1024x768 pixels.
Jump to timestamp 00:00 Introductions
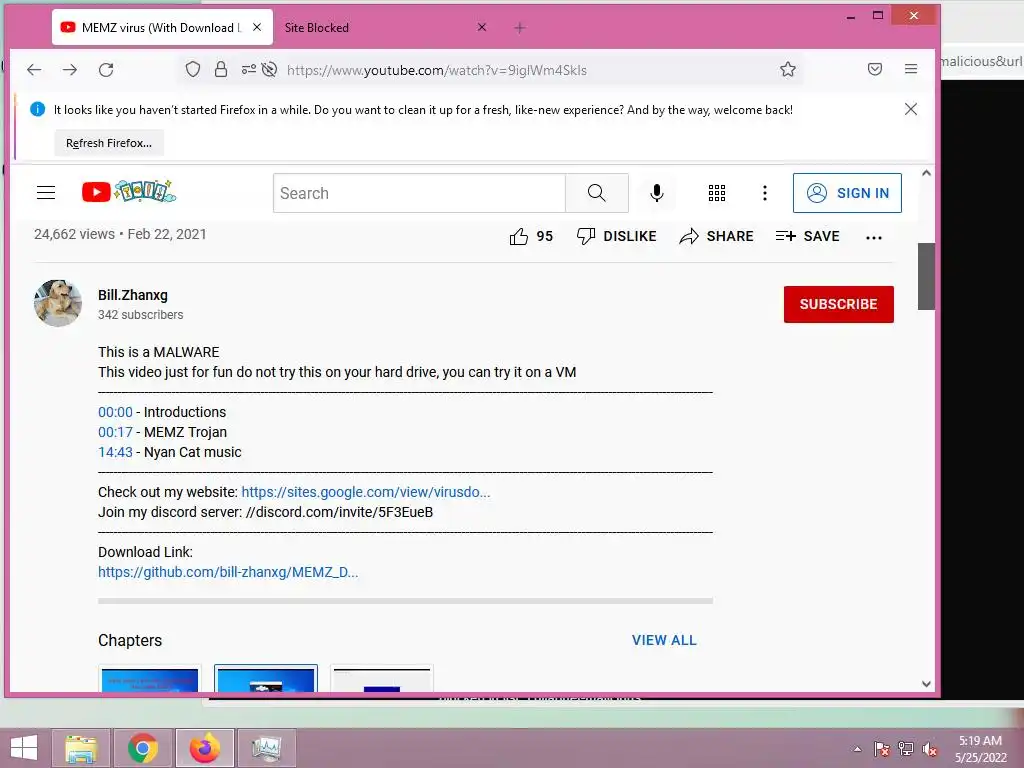[115, 412]
